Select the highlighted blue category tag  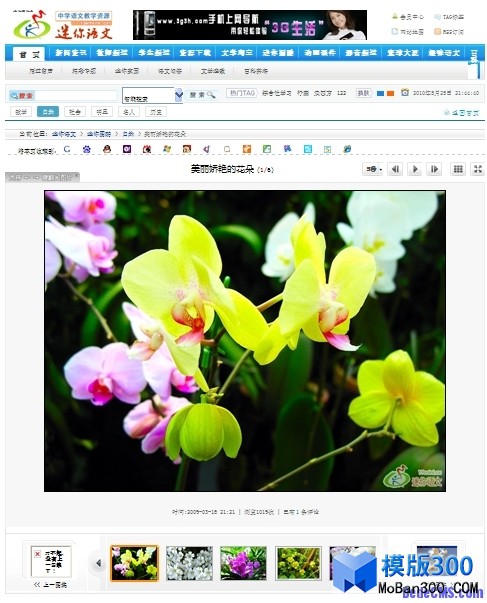(x=48, y=112)
